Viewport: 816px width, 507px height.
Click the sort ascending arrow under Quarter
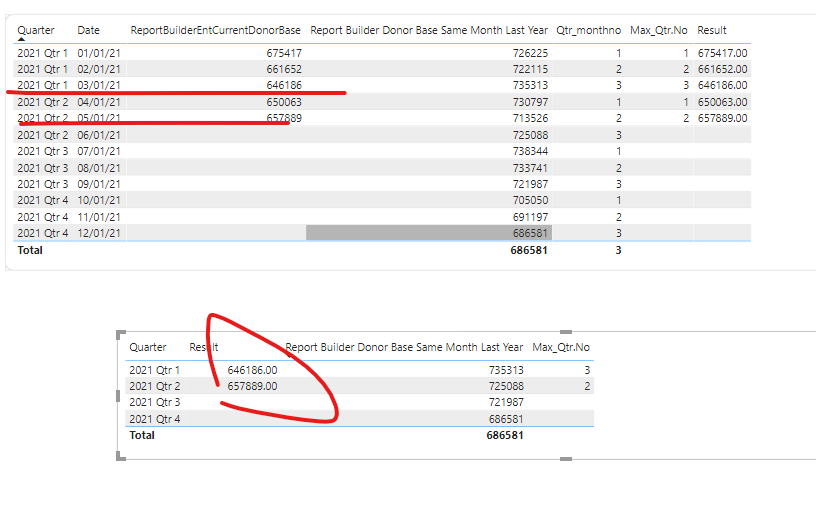pos(21,39)
